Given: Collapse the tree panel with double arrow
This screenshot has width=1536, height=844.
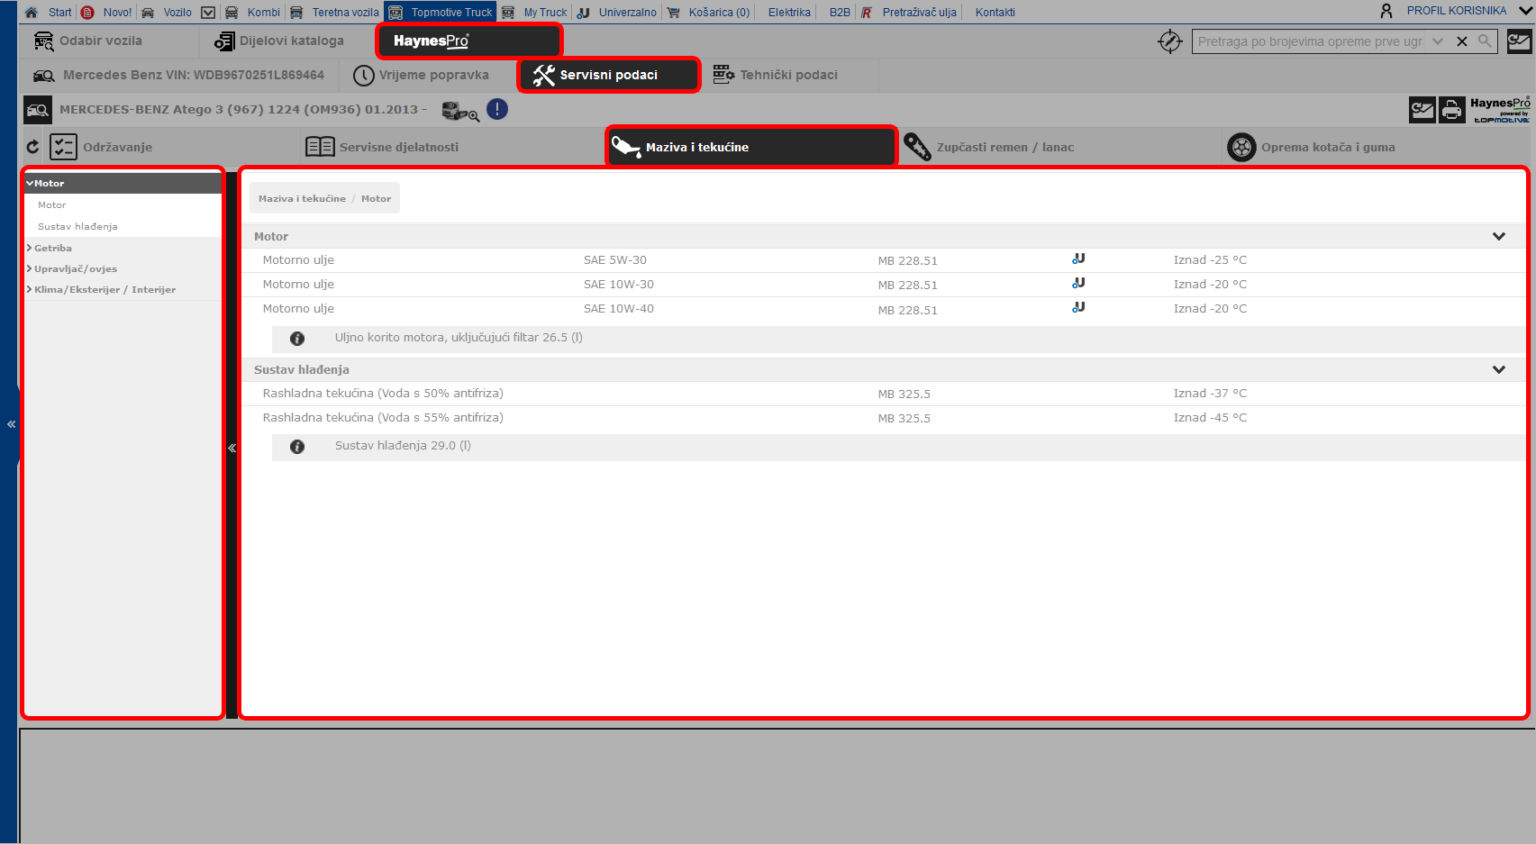Looking at the screenshot, I should tap(232, 448).
